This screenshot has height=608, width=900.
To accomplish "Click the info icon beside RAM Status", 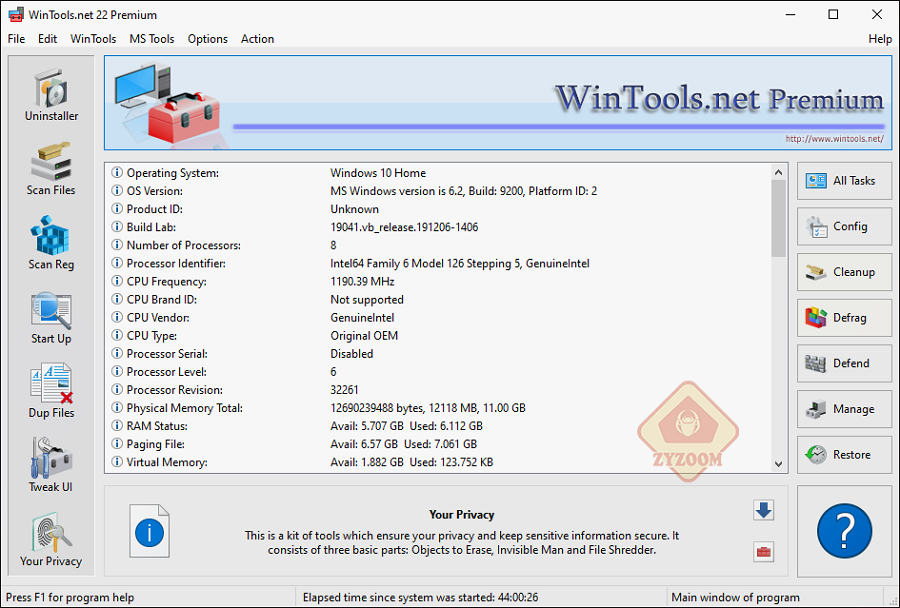I will click(x=117, y=425).
